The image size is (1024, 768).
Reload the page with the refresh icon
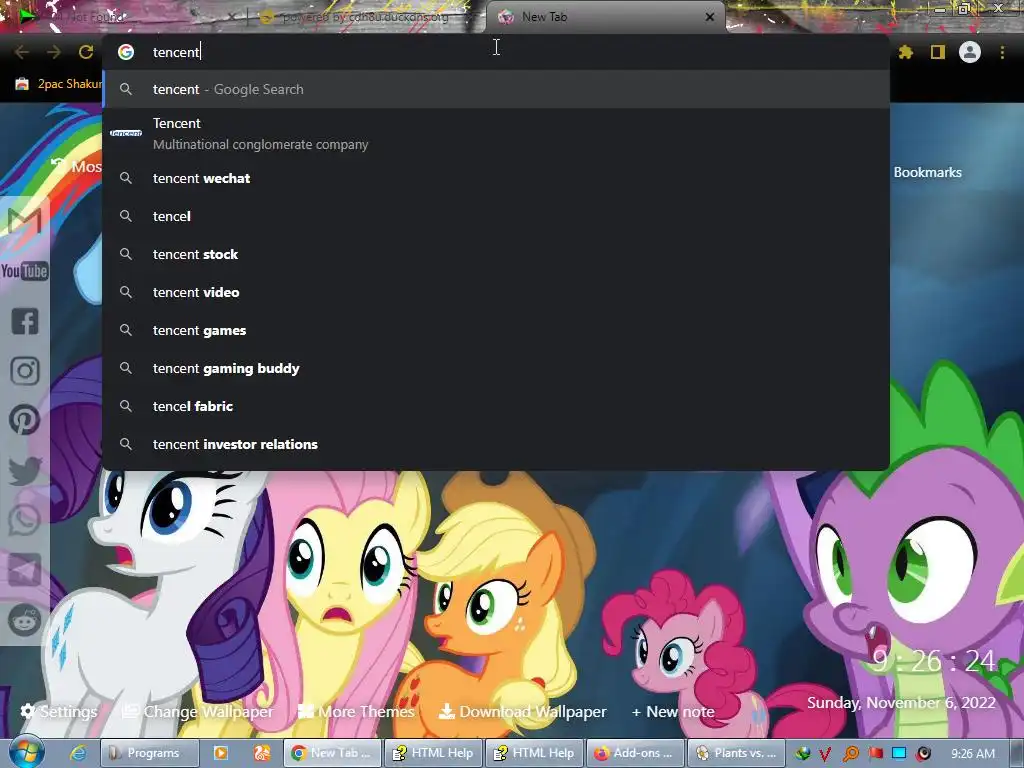click(86, 52)
